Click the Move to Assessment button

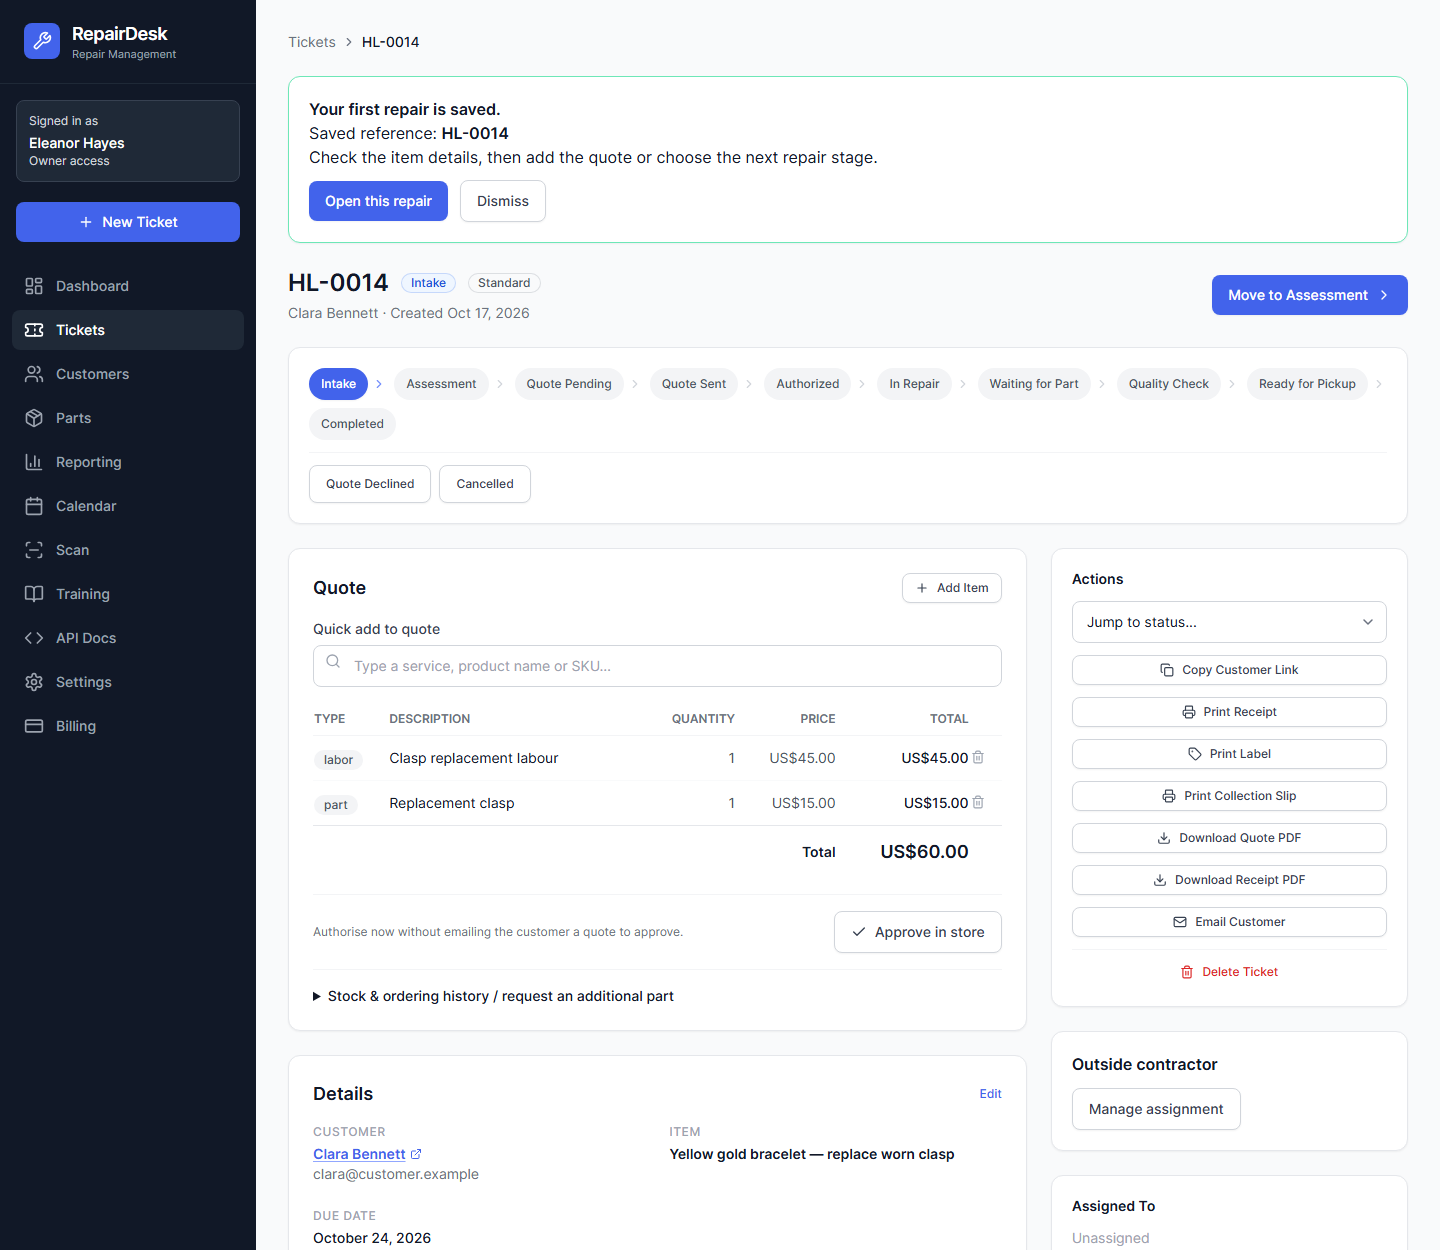pos(1310,295)
